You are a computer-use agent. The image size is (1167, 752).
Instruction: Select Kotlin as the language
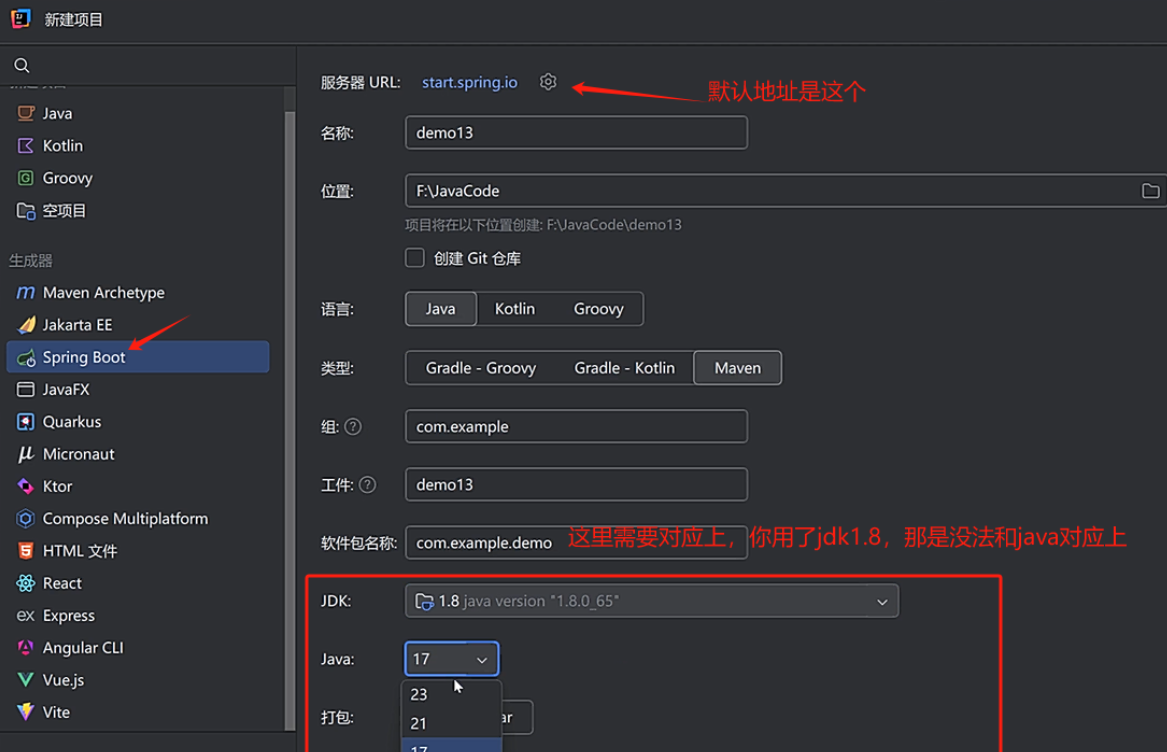(514, 308)
